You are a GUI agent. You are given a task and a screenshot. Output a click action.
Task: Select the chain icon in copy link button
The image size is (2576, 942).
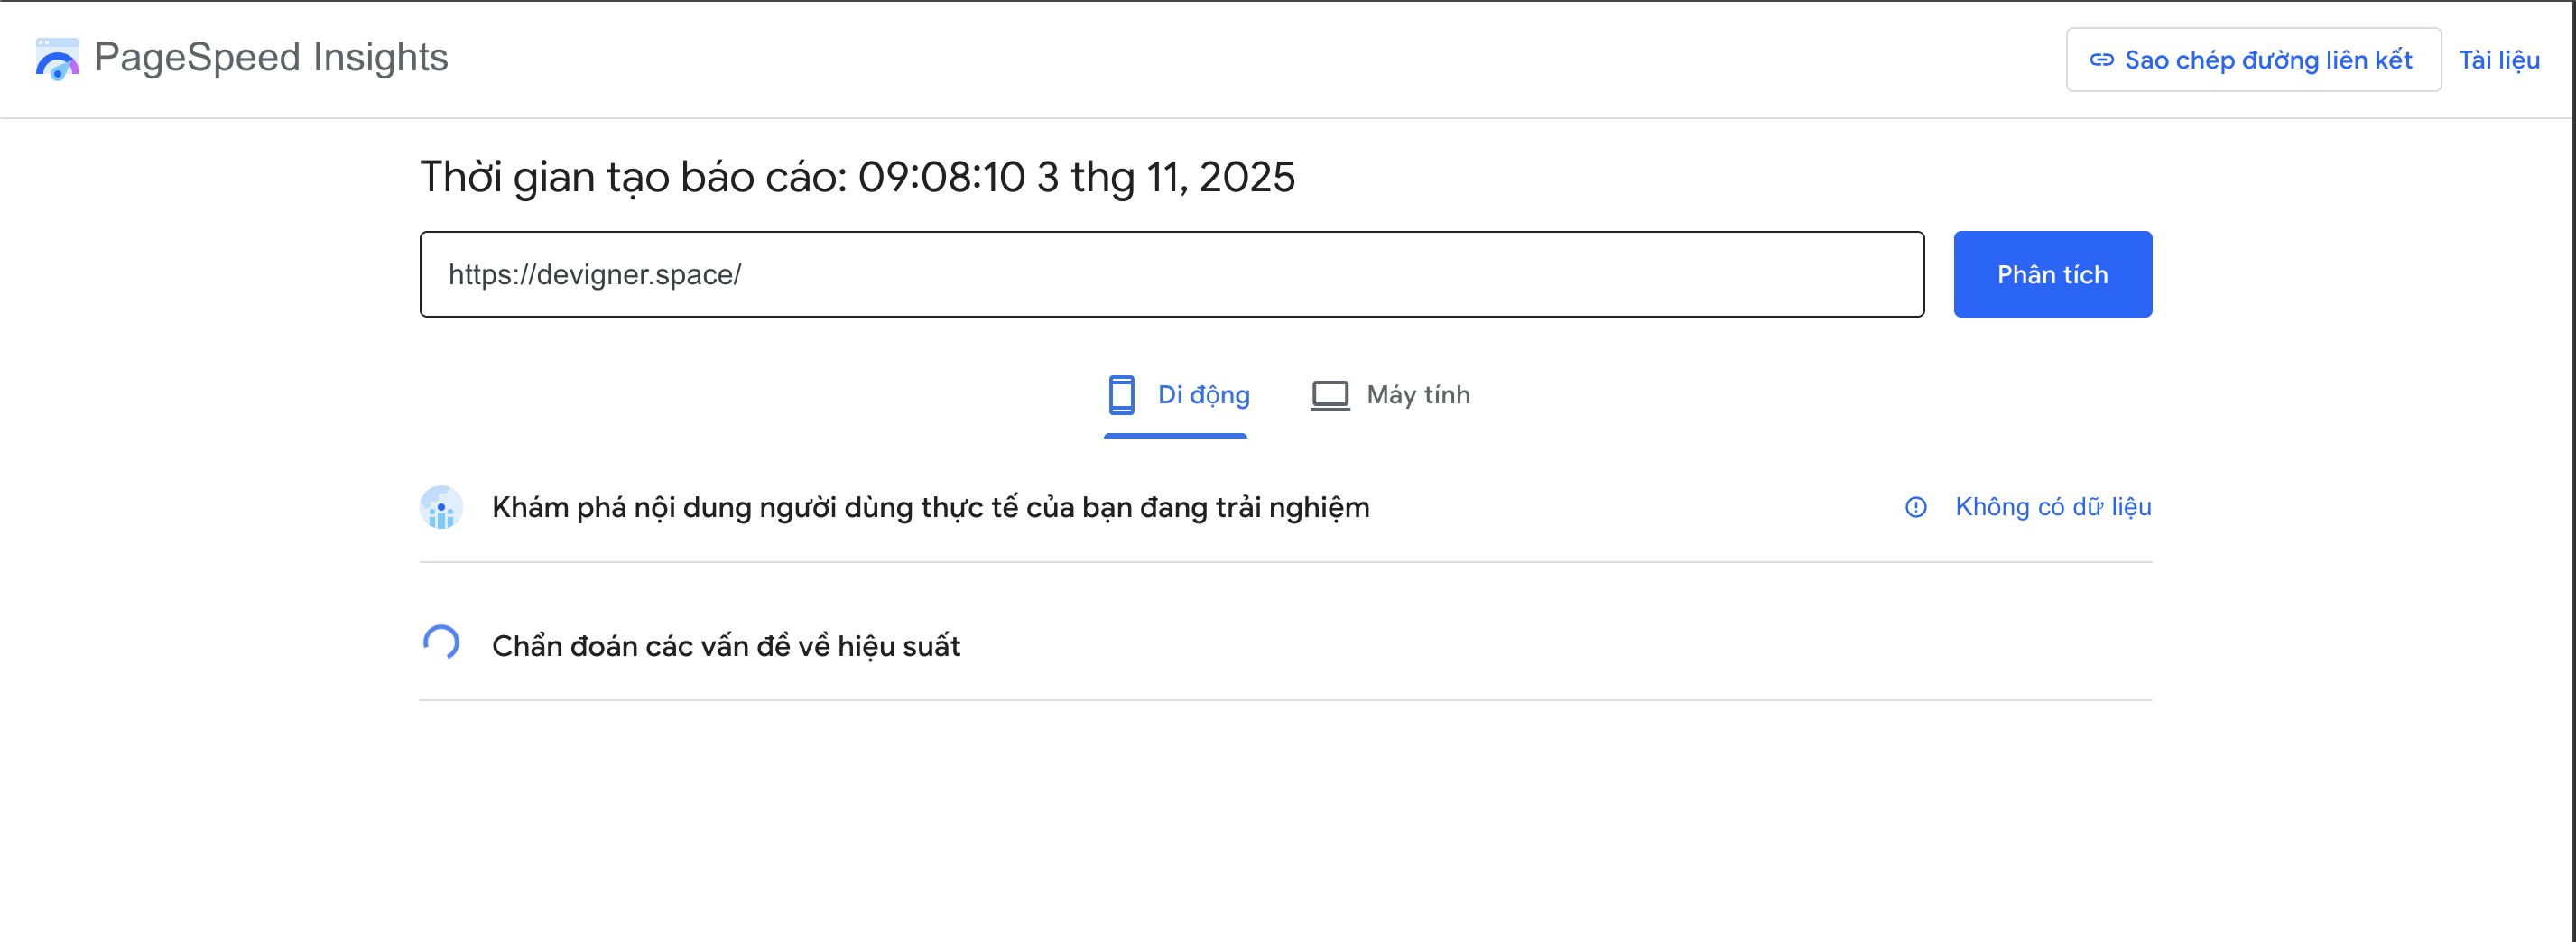click(x=2102, y=60)
